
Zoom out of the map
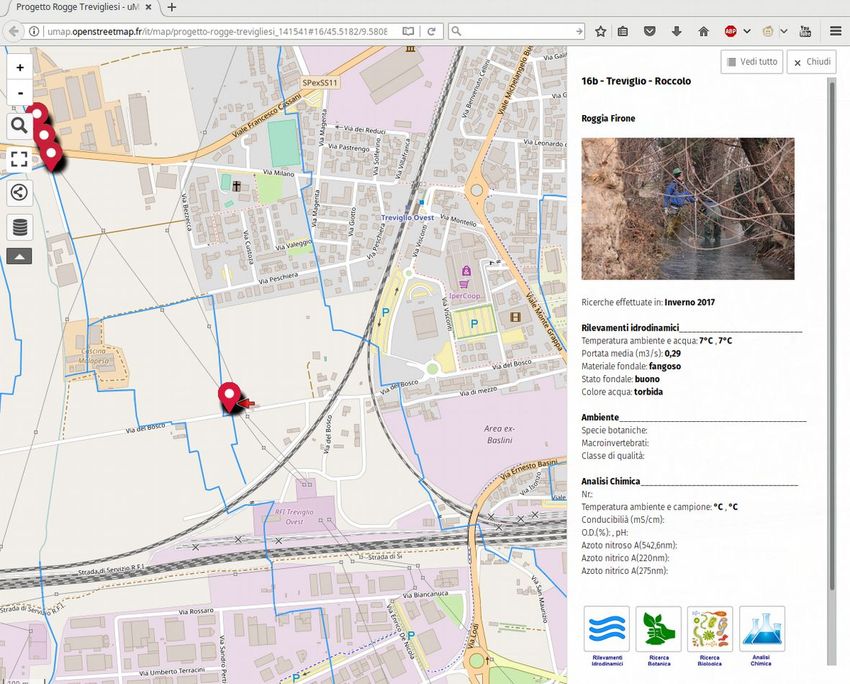point(20,93)
